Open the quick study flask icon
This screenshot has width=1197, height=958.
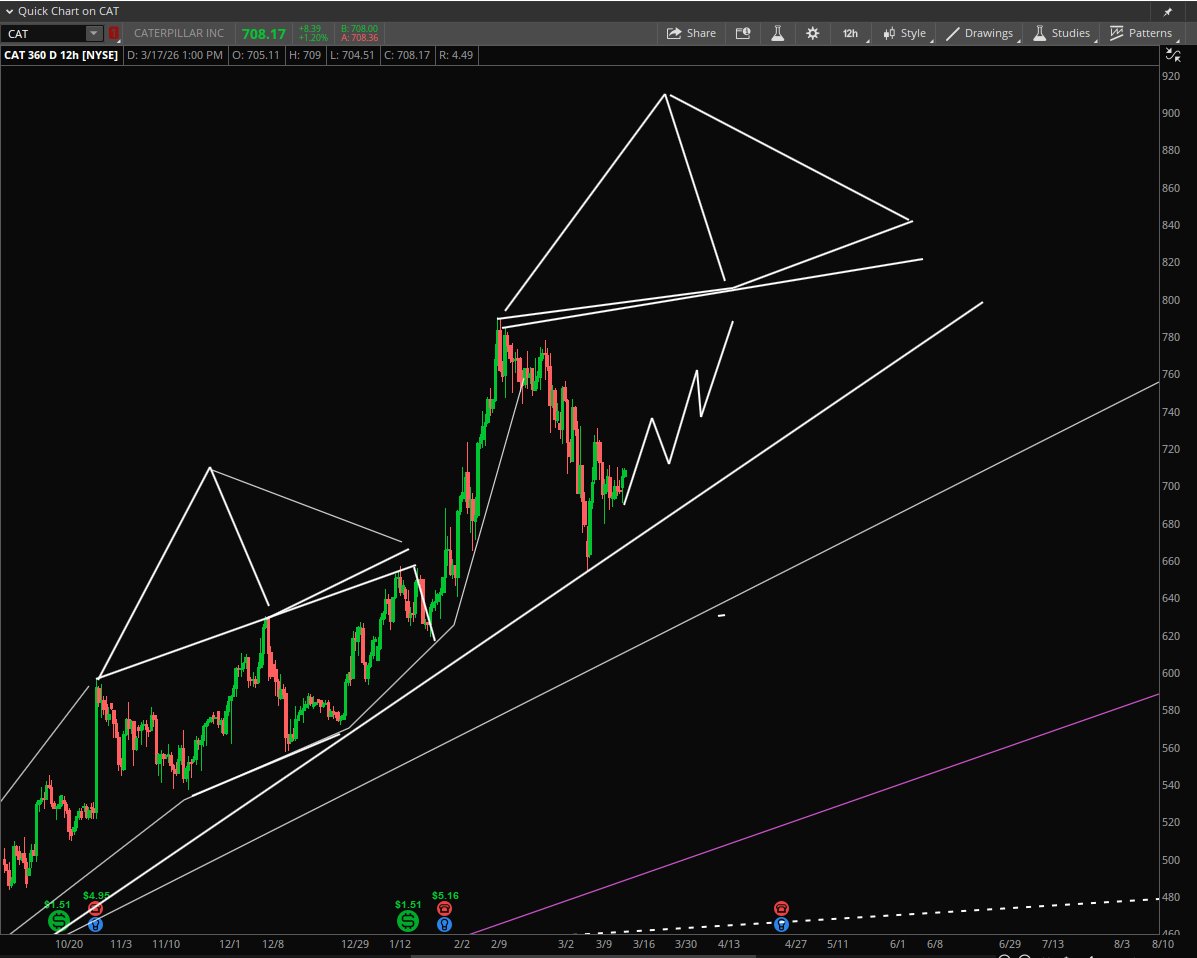(x=777, y=33)
